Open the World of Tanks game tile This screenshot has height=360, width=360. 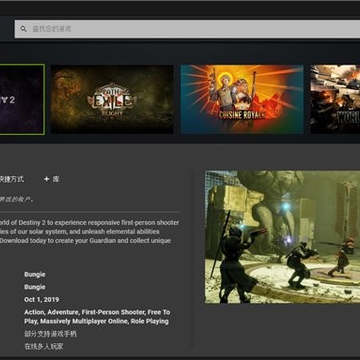pos(335,99)
